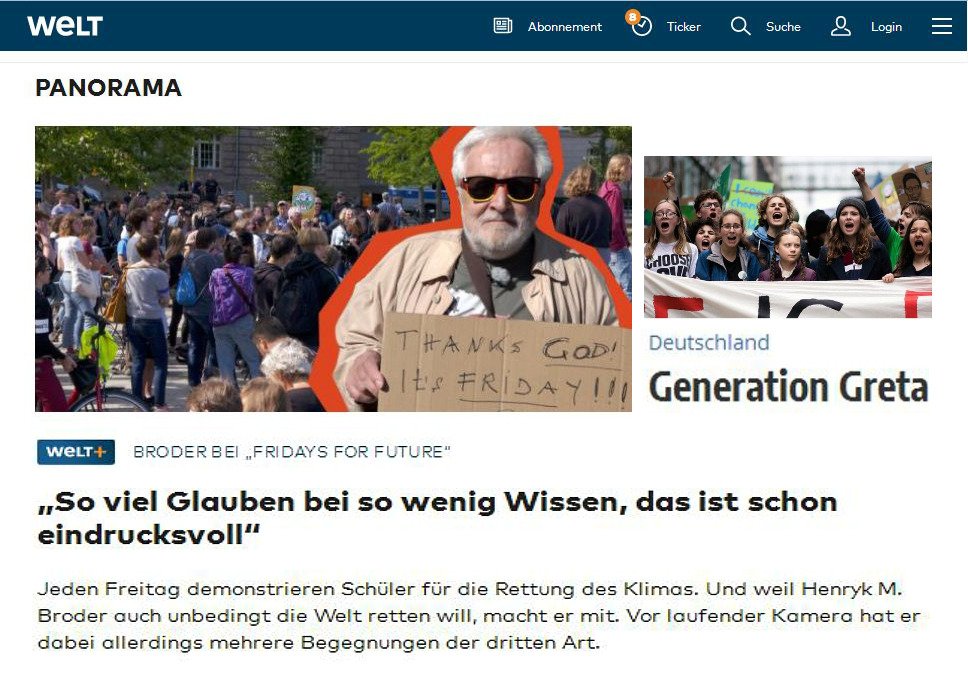Click the WELT+ premium badge
Image resolution: width=968 pixels, height=681 pixels.
[76, 452]
